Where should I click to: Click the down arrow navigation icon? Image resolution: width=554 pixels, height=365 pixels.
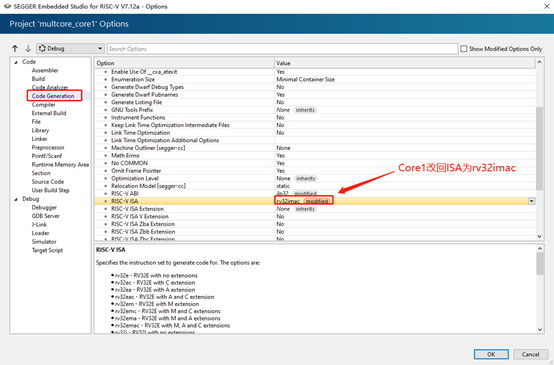[x=28, y=48]
